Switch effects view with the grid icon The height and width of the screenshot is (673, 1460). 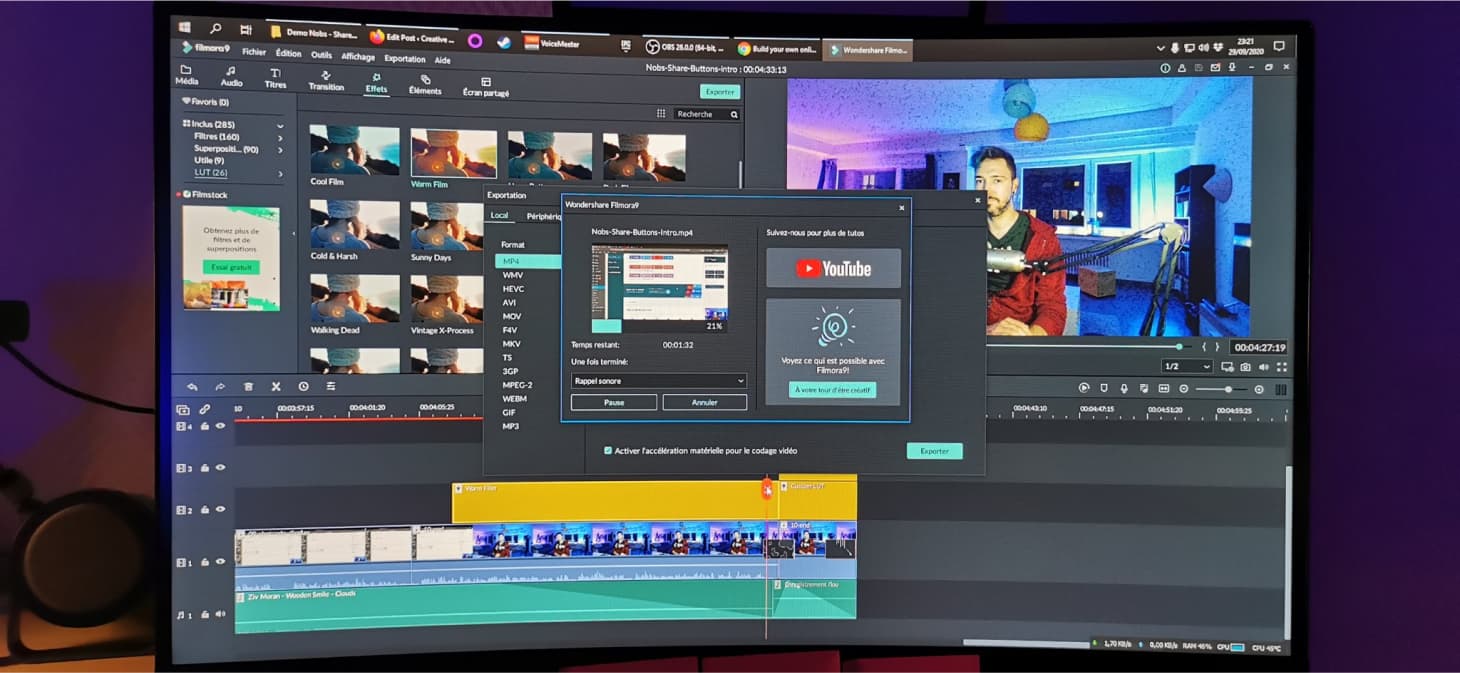[x=661, y=114]
